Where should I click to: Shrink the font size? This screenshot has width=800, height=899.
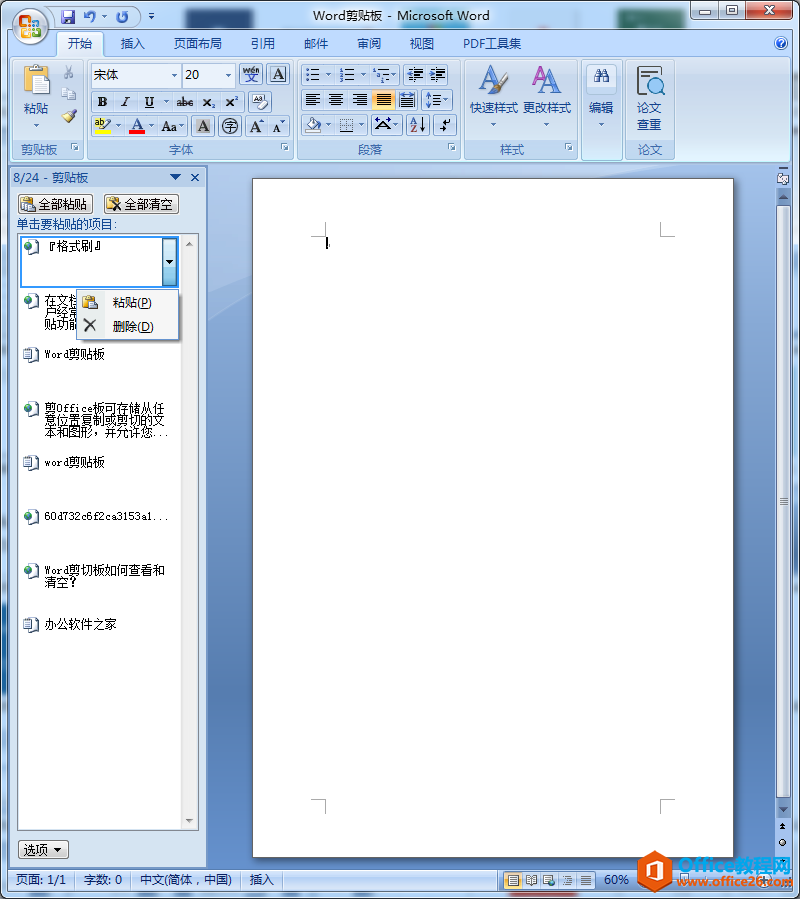278,126
